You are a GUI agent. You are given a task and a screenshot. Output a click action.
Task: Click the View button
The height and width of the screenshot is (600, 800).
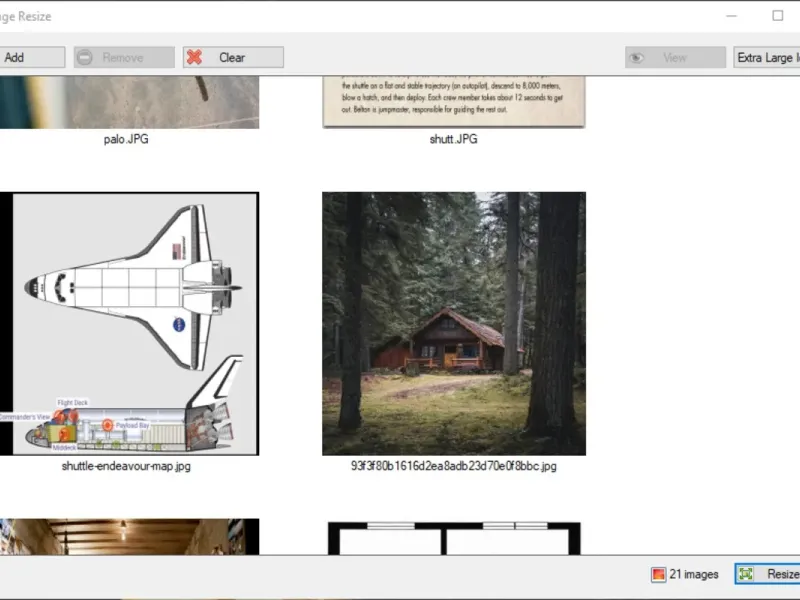(675, 57)
